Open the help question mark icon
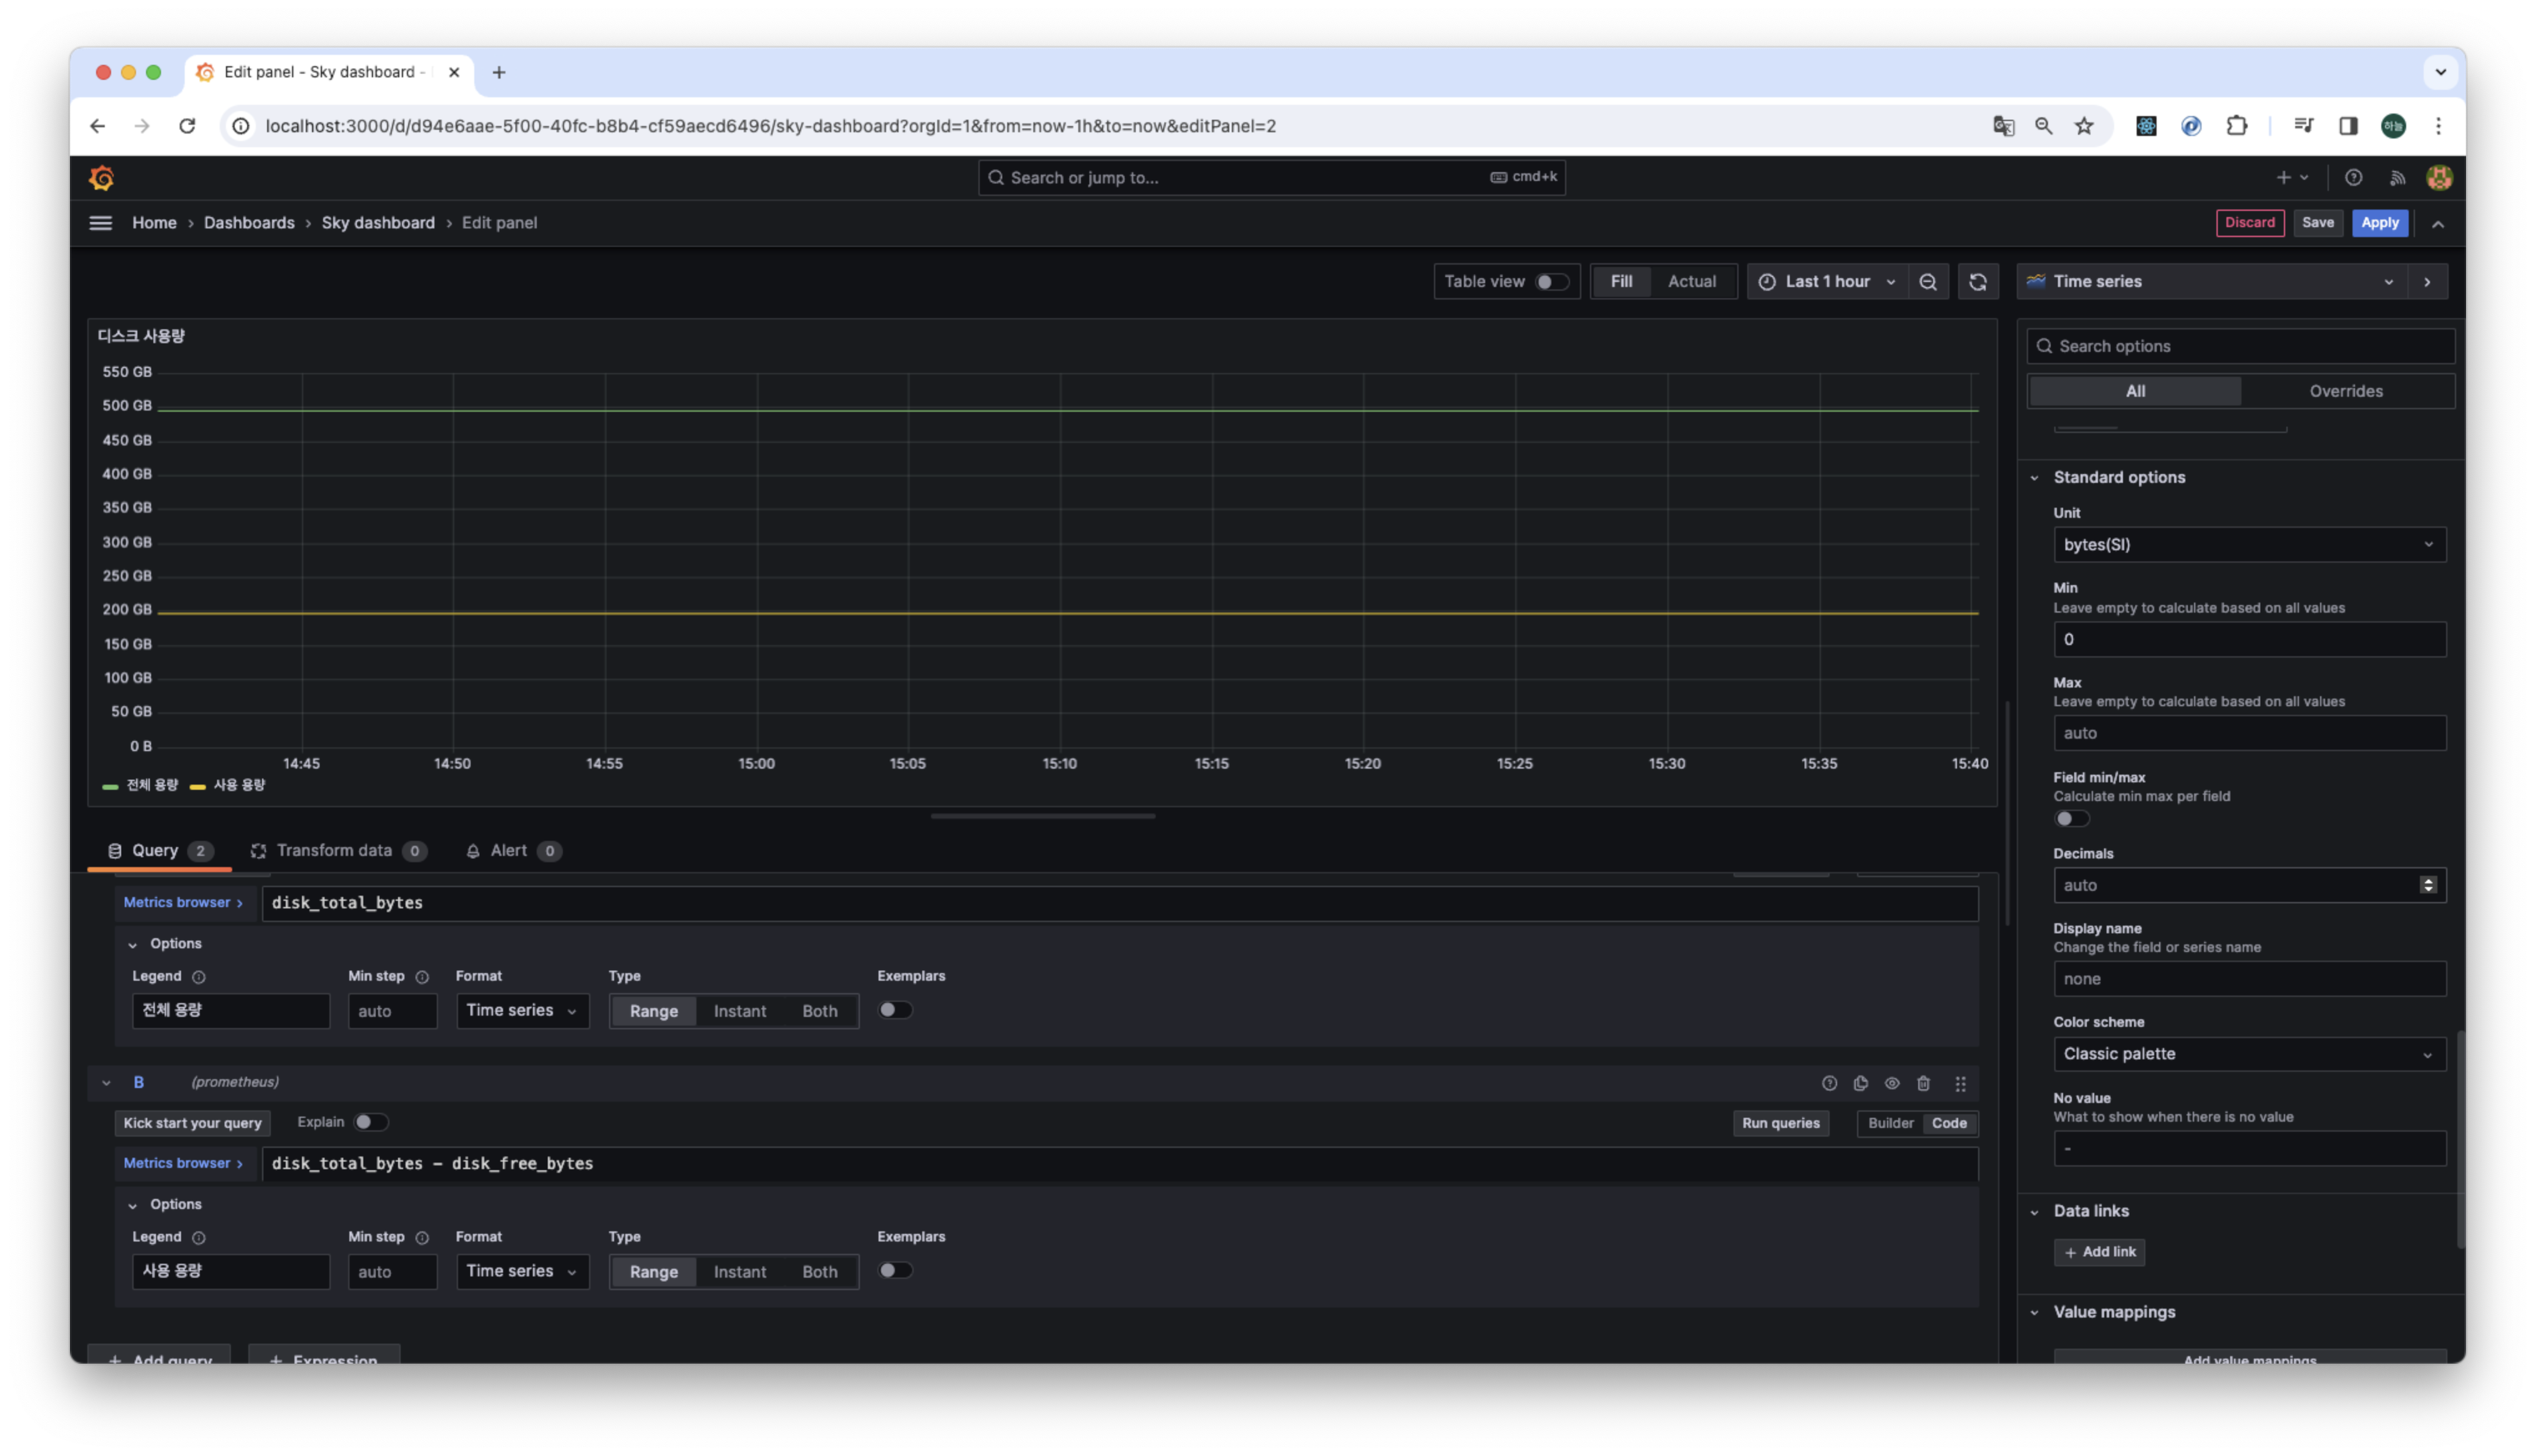Screen dimensions: 2536x1456 2353,178
